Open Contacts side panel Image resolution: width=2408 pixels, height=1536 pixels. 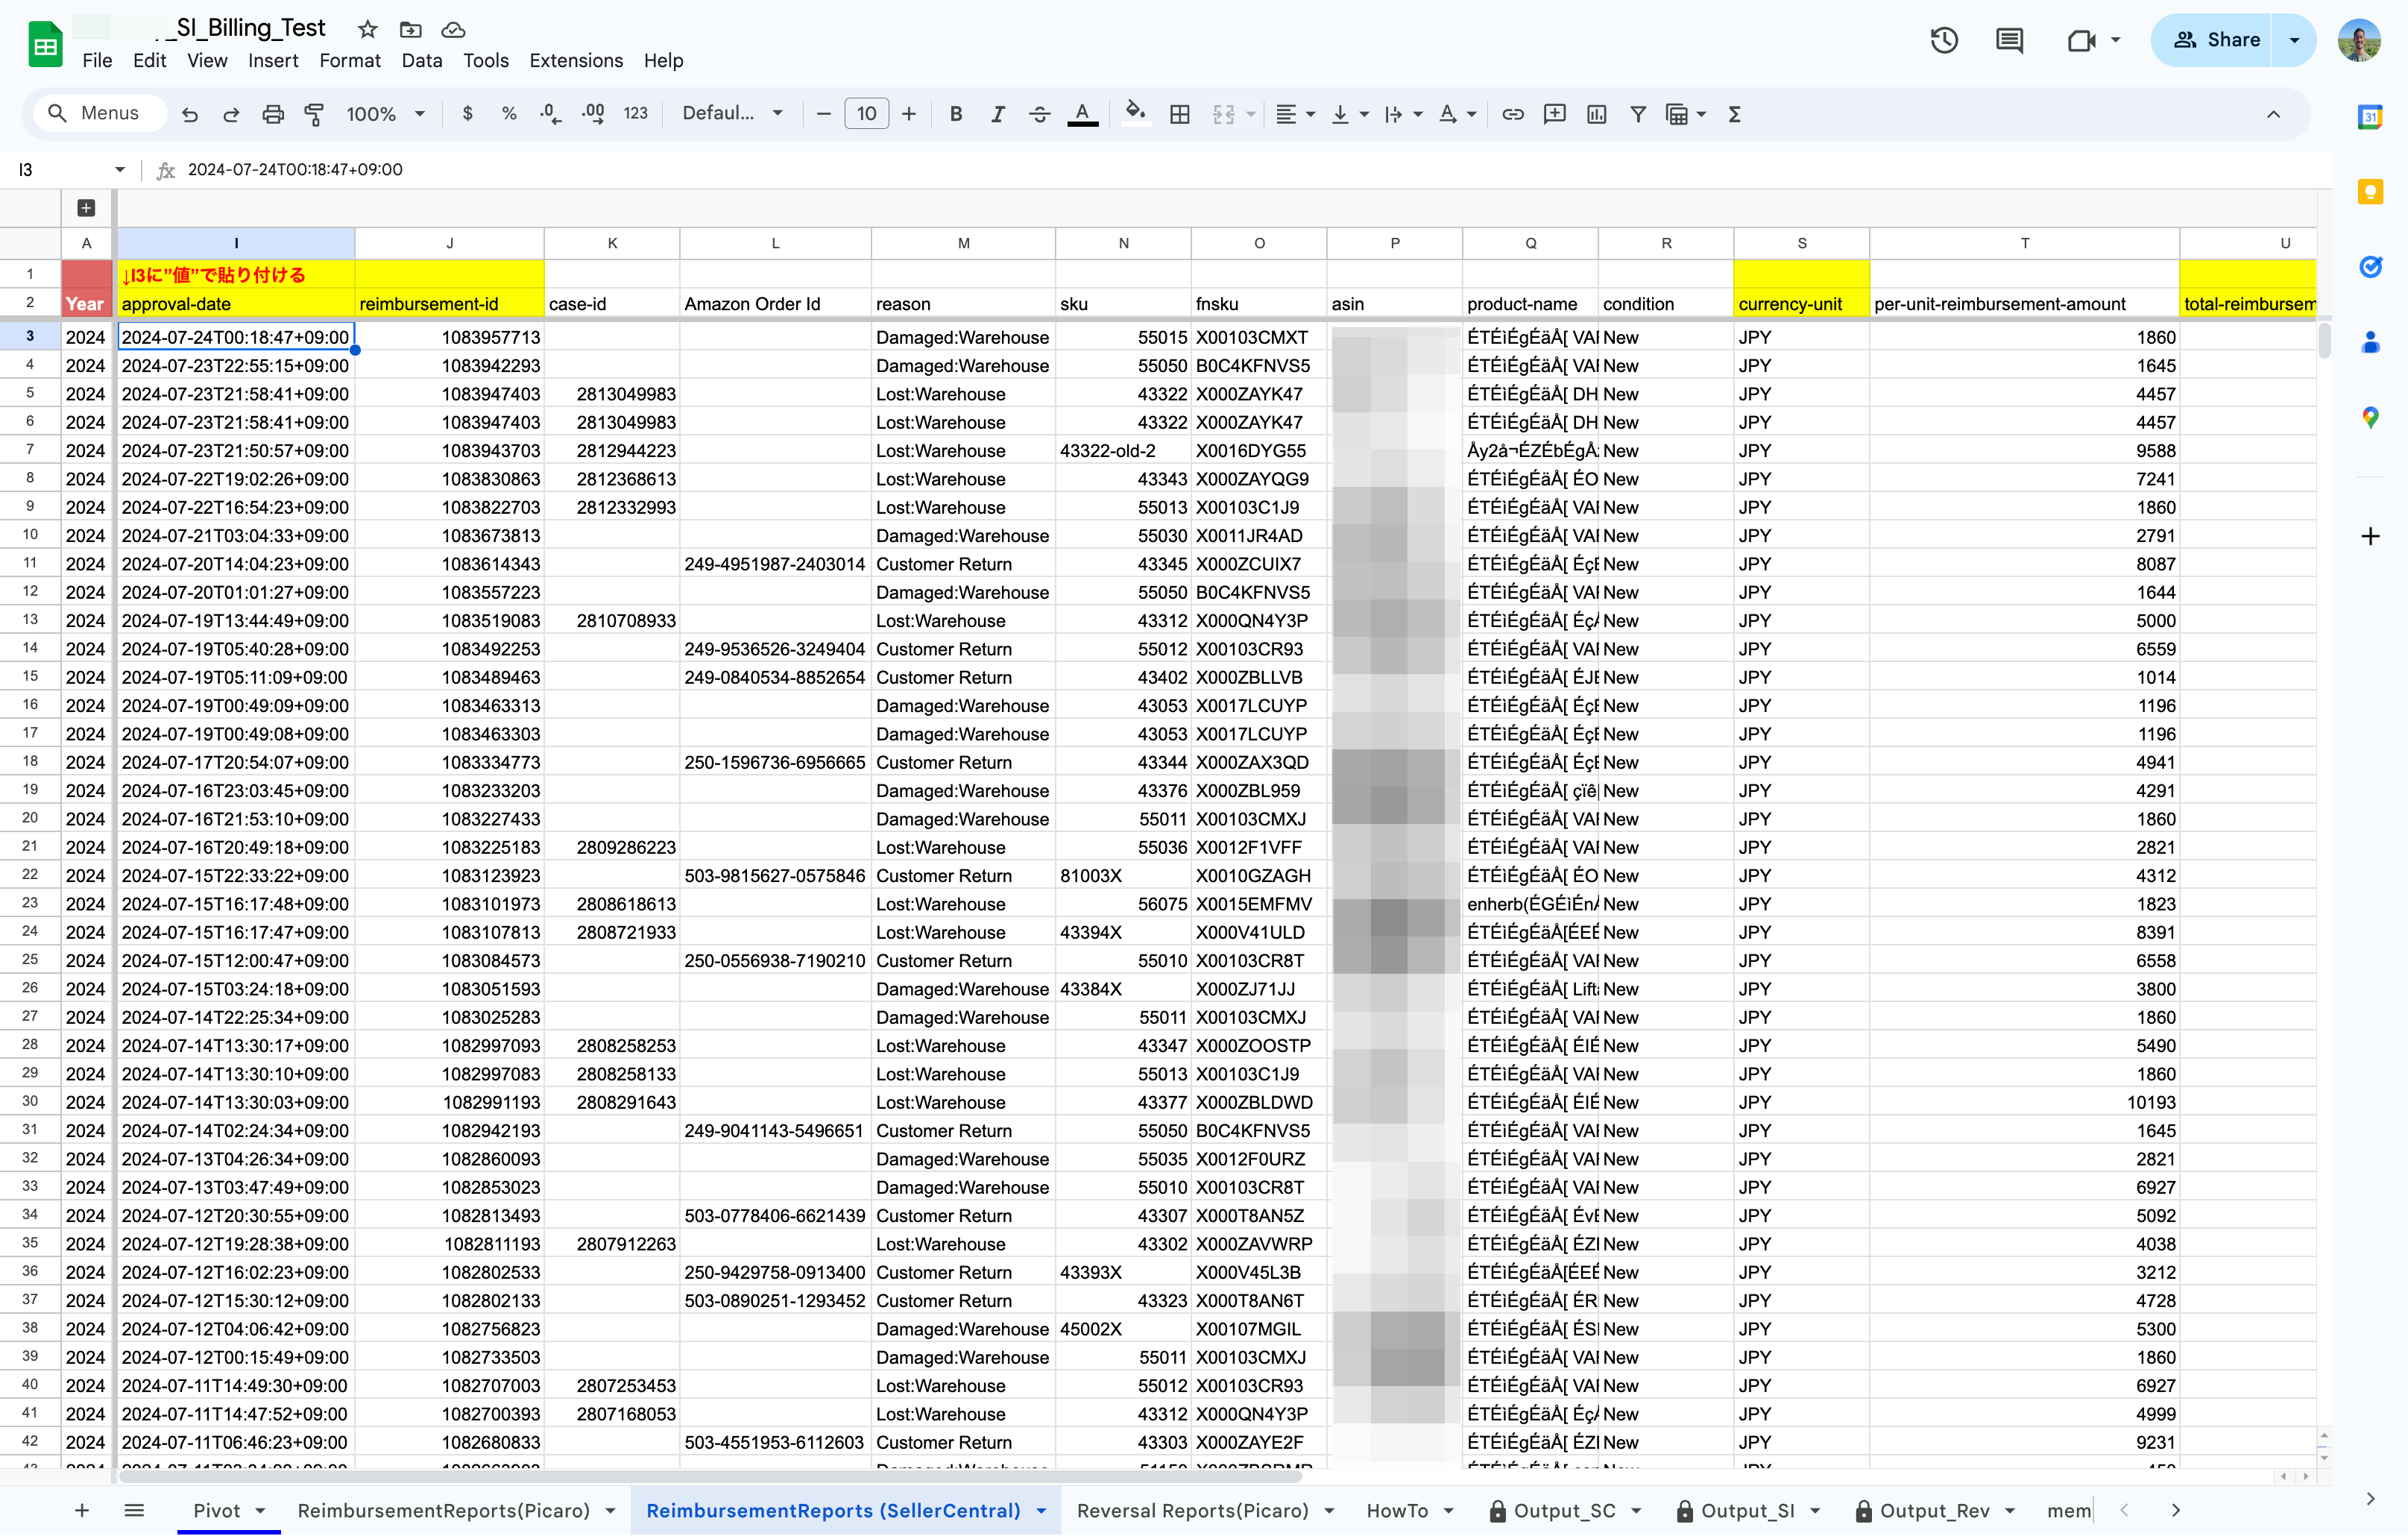tap(2370, 342)
